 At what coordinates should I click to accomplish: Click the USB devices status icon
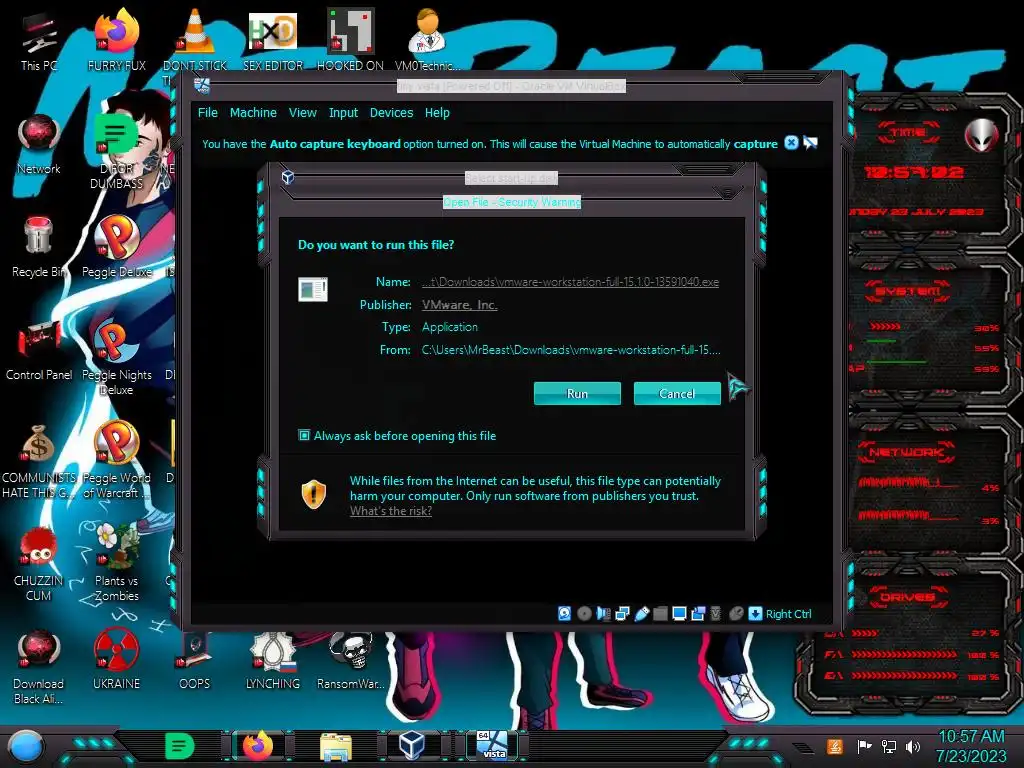click(x=641, y=613)
